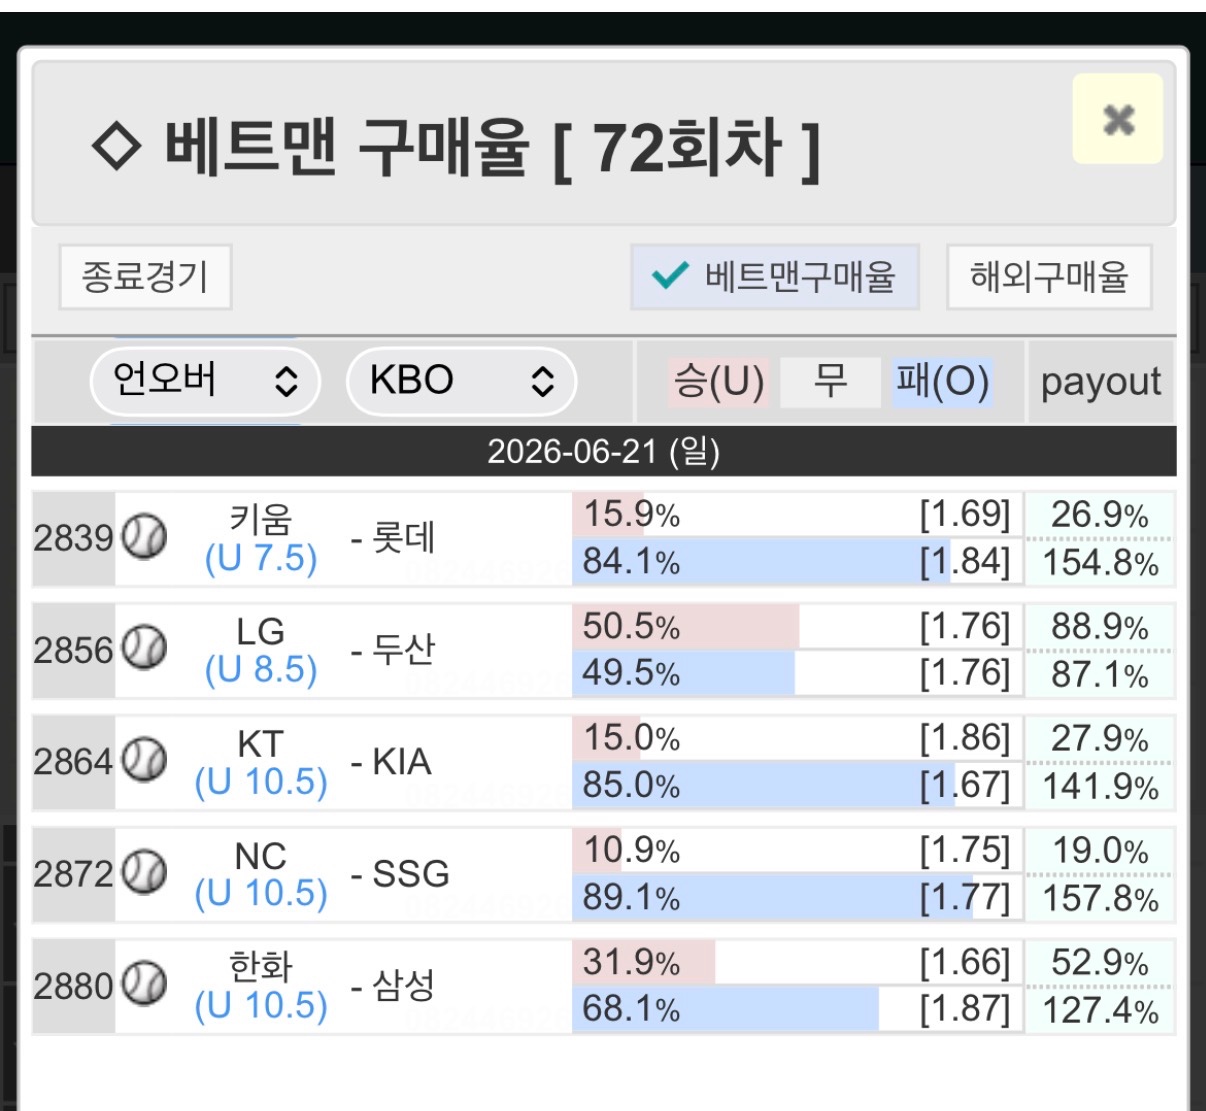Click payout value 141.9%
The height and width of the screenshot is (1111, 1206).
[1100, 788]
